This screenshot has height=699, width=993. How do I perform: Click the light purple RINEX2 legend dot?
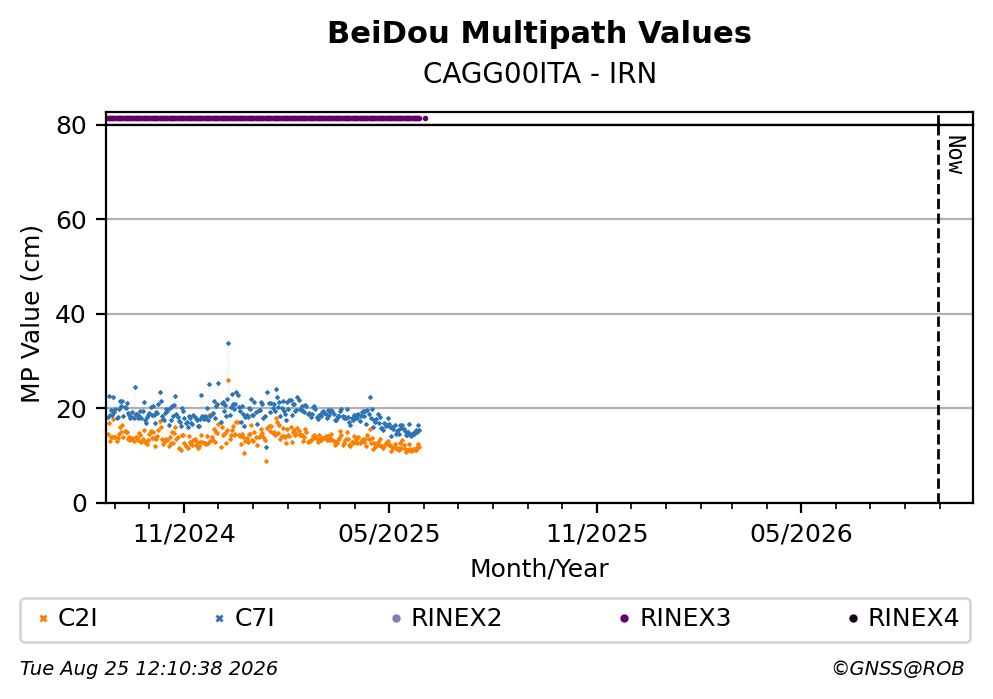click(396, 619)
